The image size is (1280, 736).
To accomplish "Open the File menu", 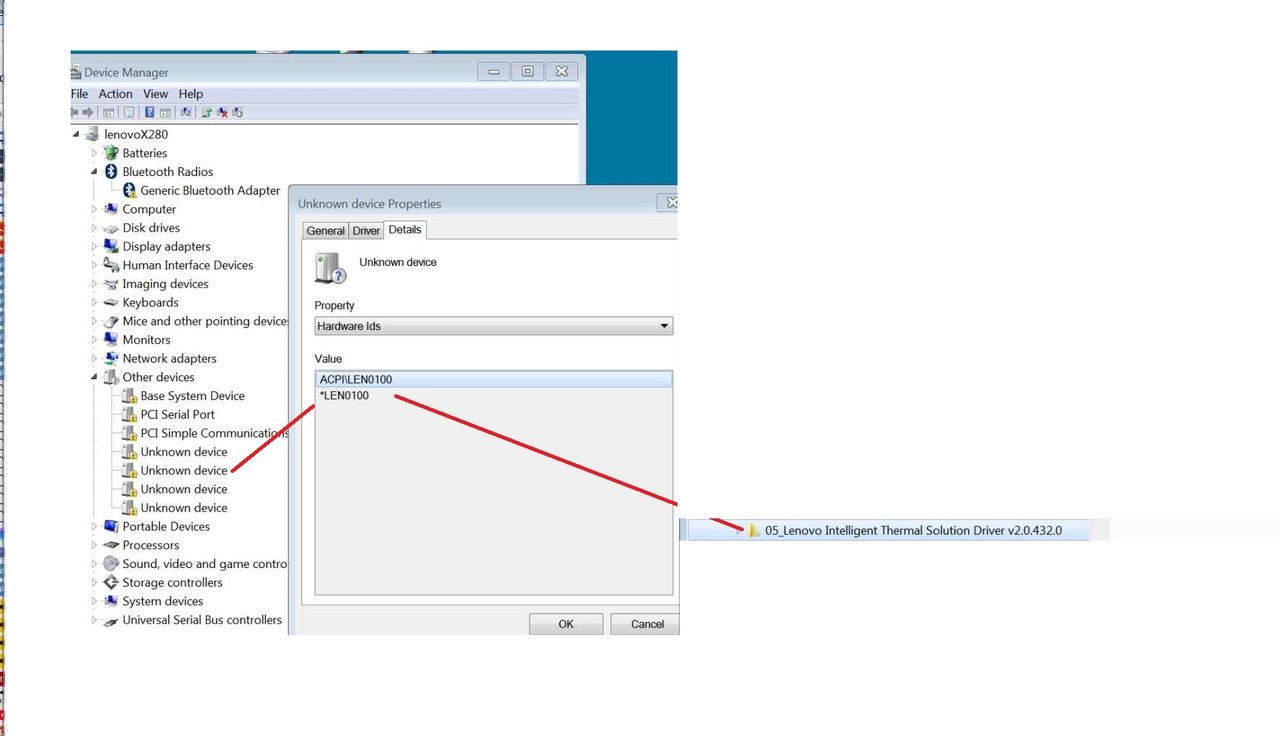I will pyautogui.click(x=80, y=94).
